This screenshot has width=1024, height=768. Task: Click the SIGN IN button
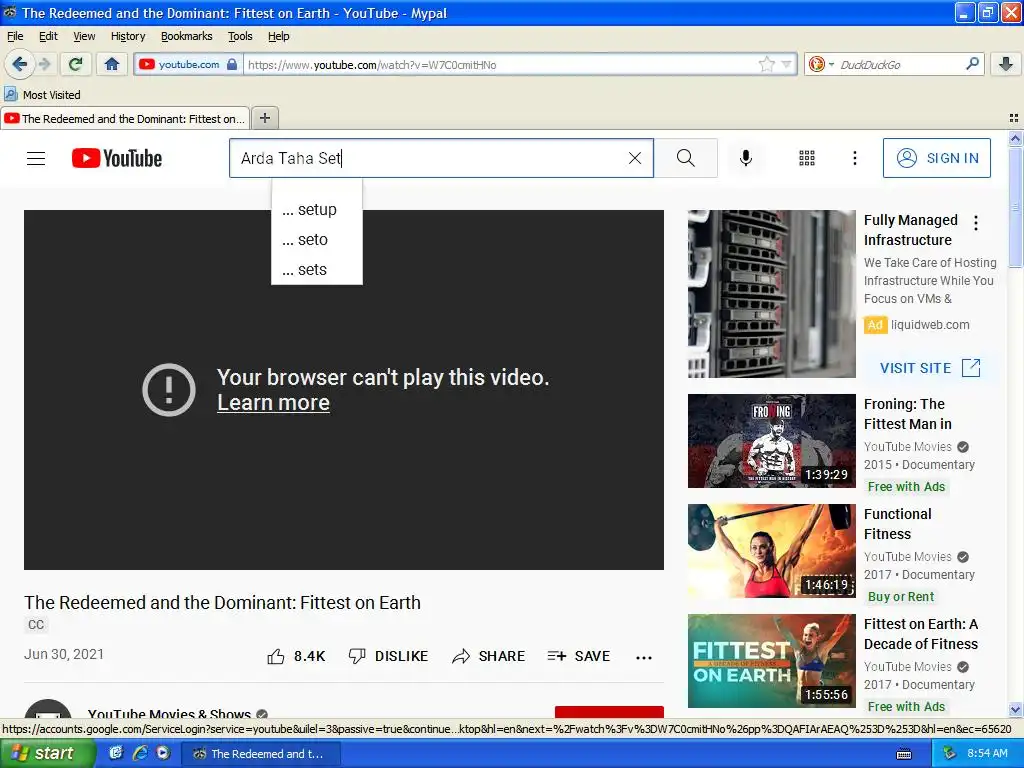(x=936, y=158)
